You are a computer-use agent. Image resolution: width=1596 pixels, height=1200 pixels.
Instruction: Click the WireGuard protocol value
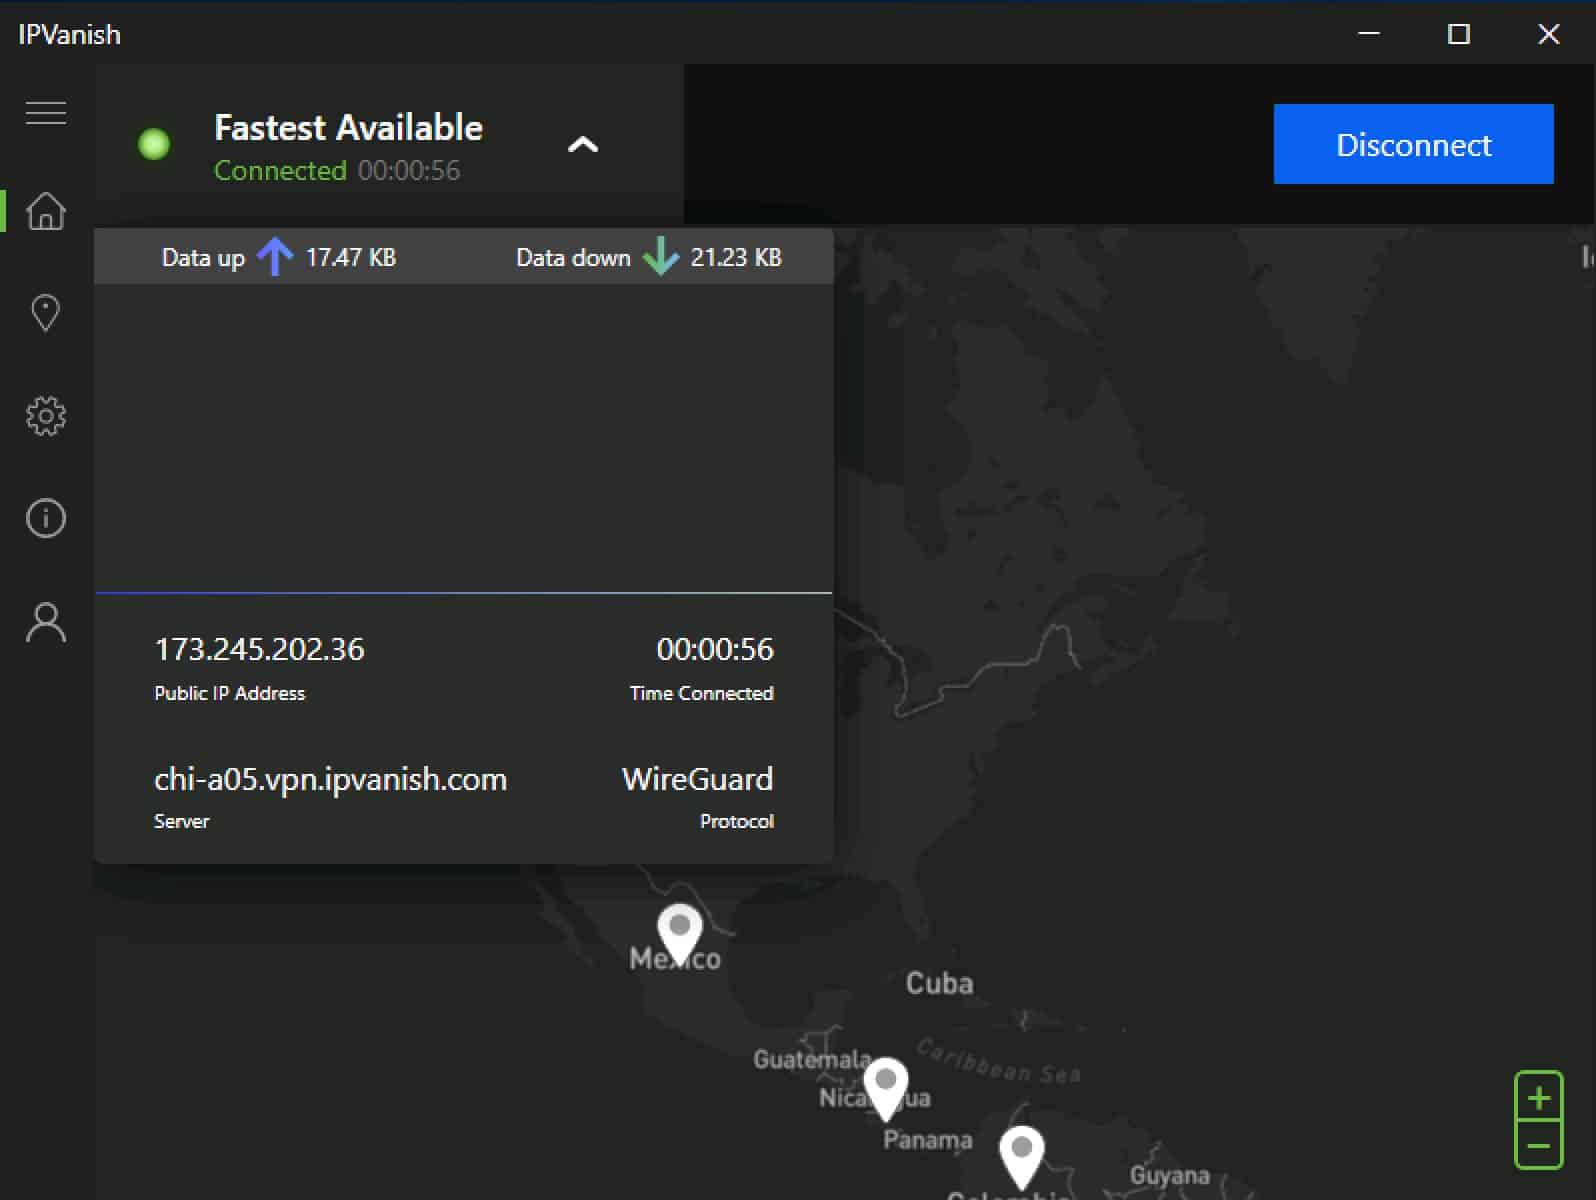point(697,779)
